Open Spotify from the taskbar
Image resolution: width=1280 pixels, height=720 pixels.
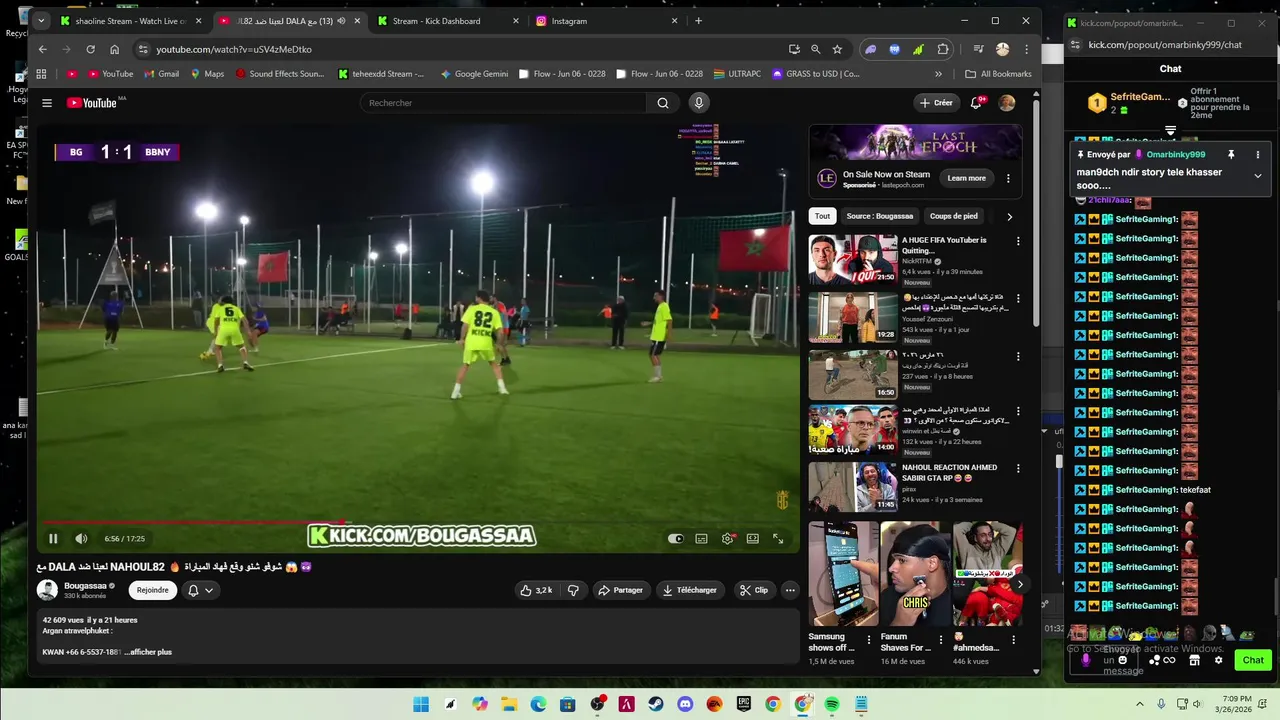832,704
